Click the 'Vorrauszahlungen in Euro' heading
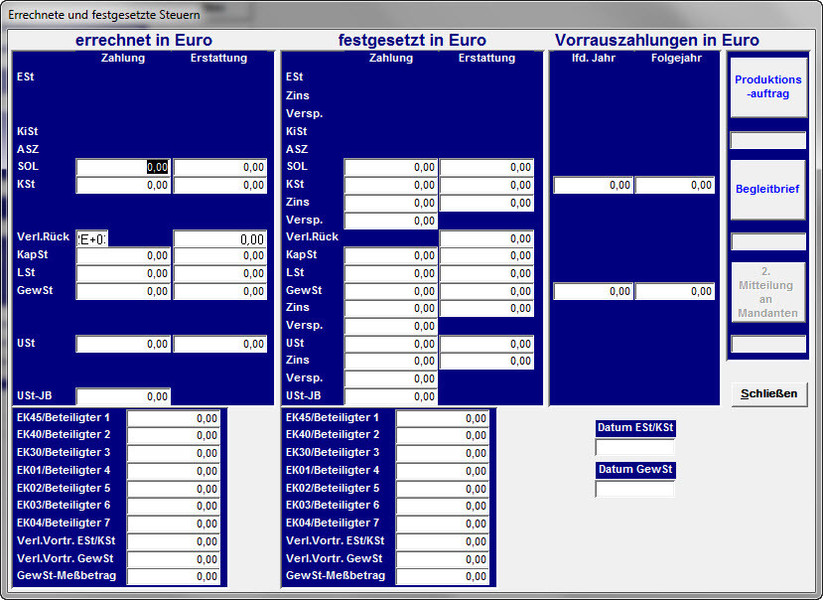 point(657,40)
